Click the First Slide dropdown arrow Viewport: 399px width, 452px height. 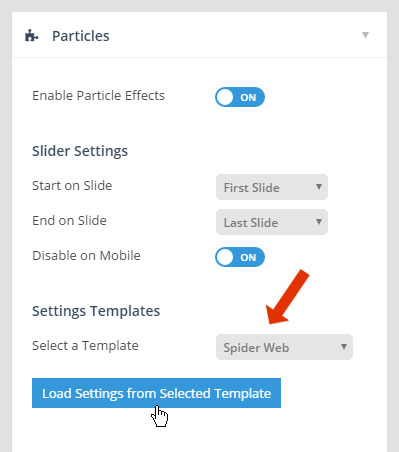click(x=319, y=187)
